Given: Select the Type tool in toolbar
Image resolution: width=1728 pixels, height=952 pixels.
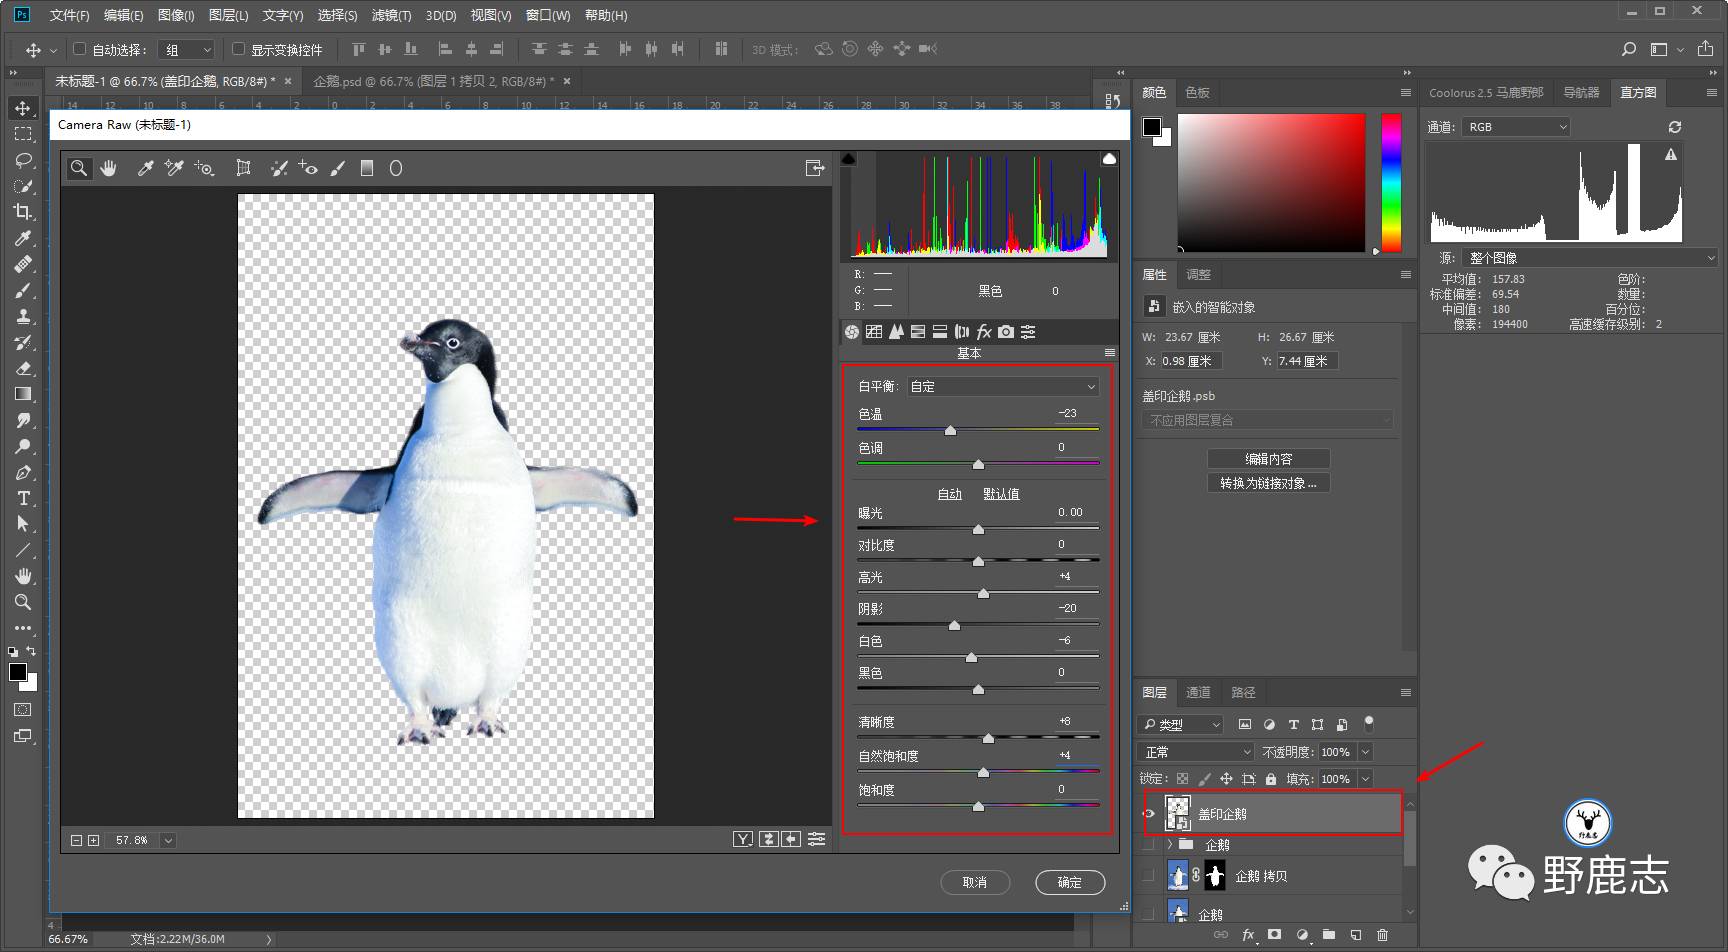Looking at the screenshot, I should [23, 498].
